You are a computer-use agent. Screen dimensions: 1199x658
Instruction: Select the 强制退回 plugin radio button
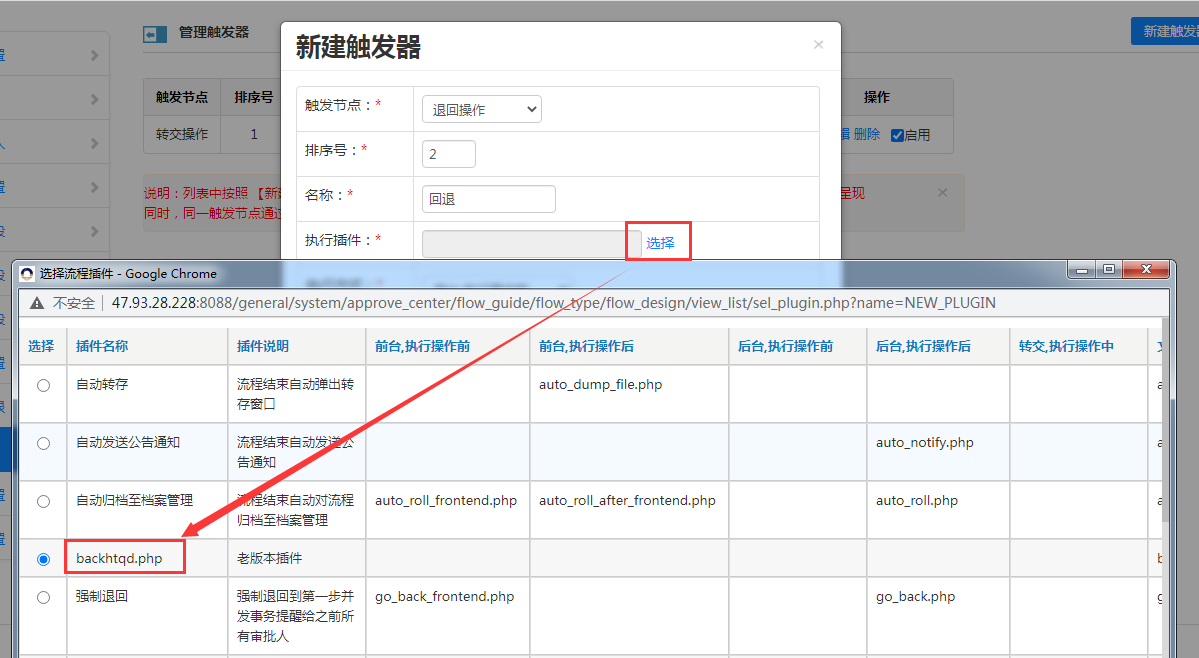[x=44, y=598]
